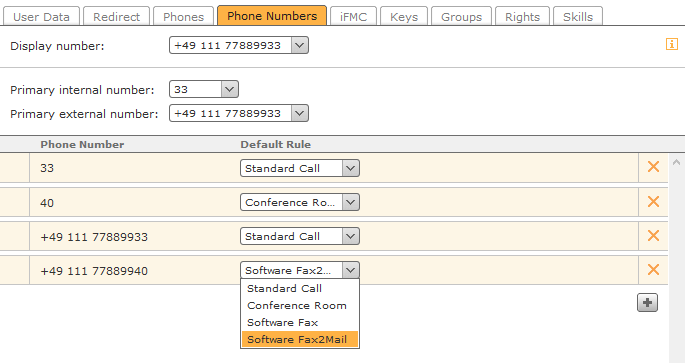Open the Display number dropdown
This screenshot has height=363, width=685.
pos(239,45)
